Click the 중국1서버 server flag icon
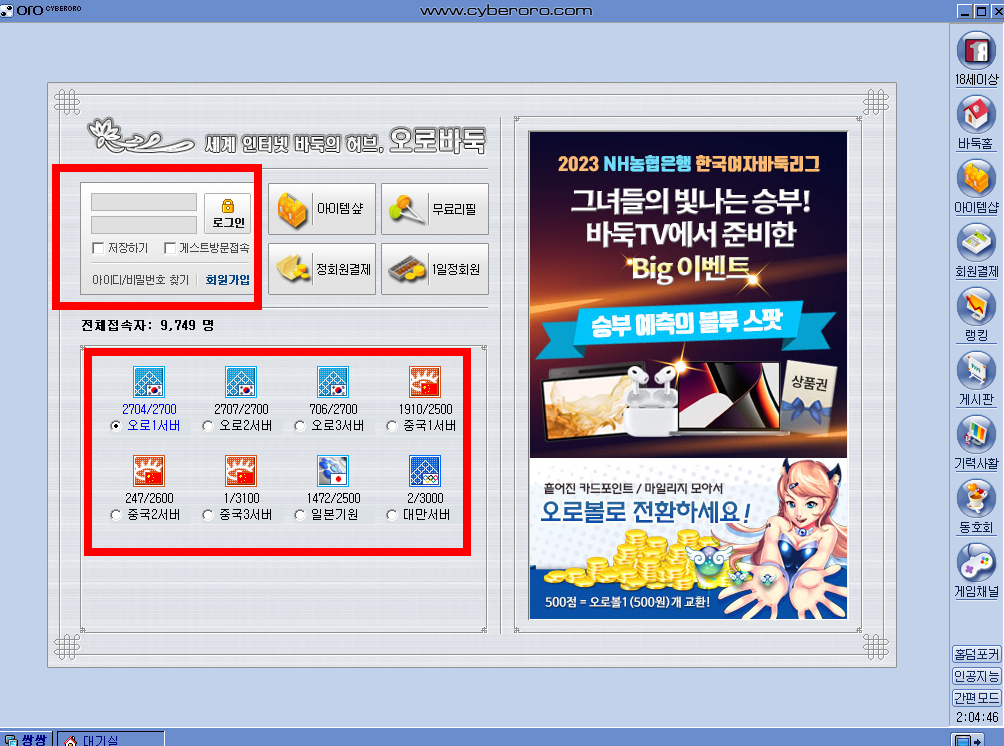This screenshot has width=1004, height=746. pyautogui.click(x=425, y=382)
